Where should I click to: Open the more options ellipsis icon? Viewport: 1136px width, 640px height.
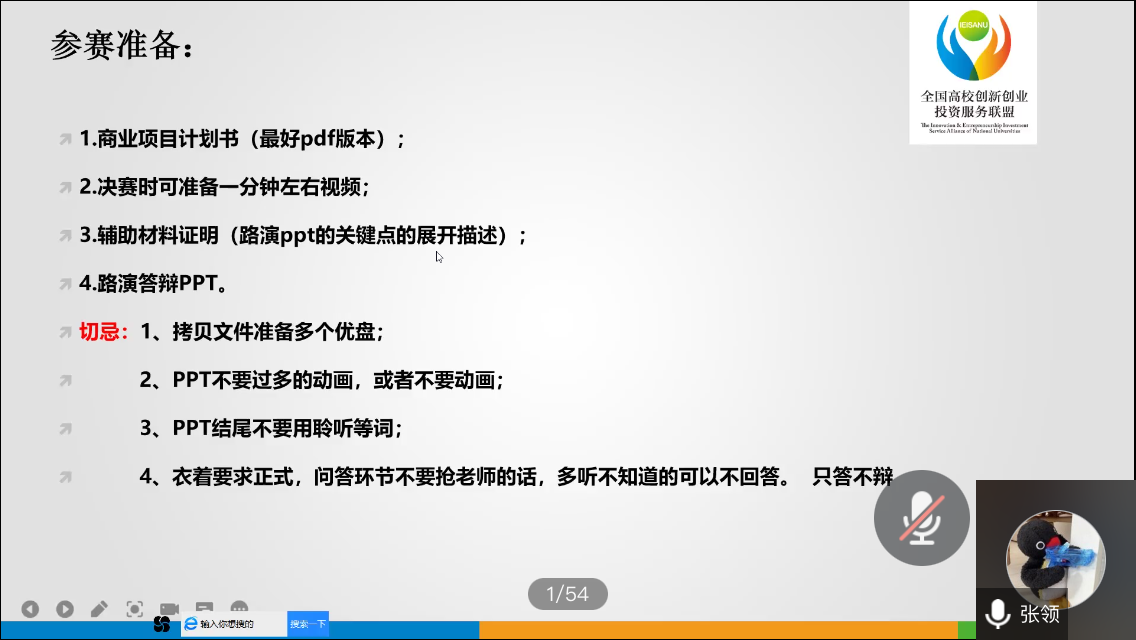(x=239, y=608)
